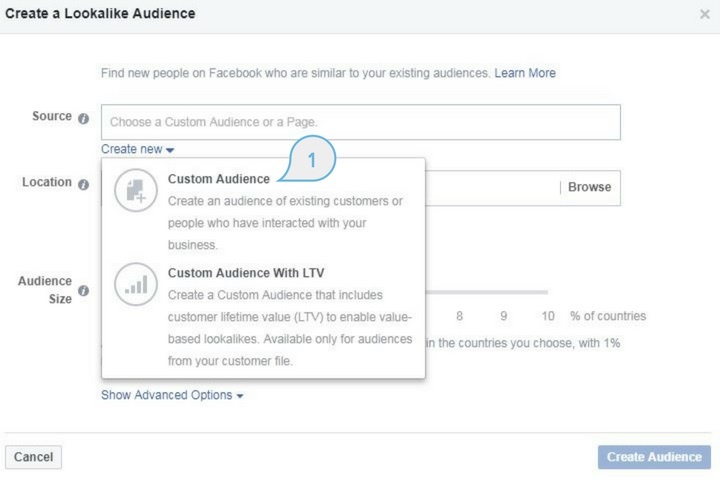
Task: Set audience size to 8 on the scale
Action: pos(460,316)
